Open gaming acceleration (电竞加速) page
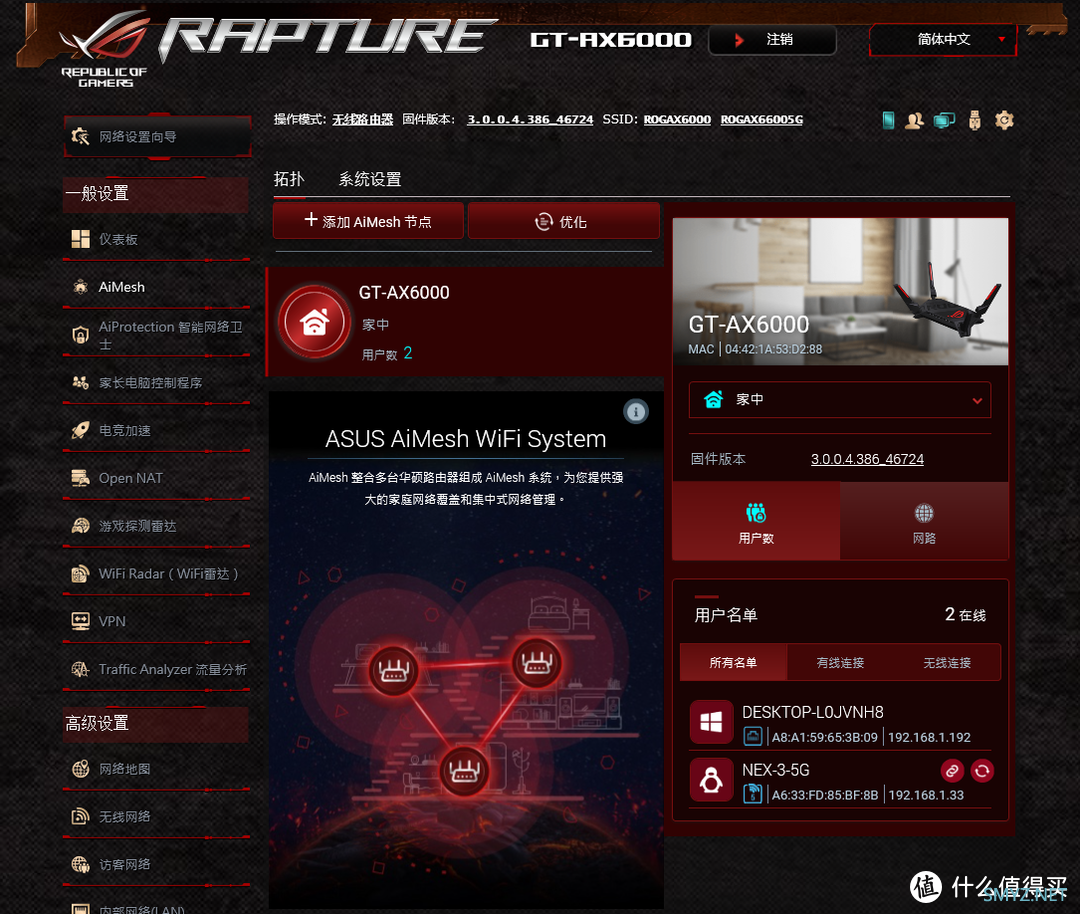Screen dimensions: 1080x914 157,430
